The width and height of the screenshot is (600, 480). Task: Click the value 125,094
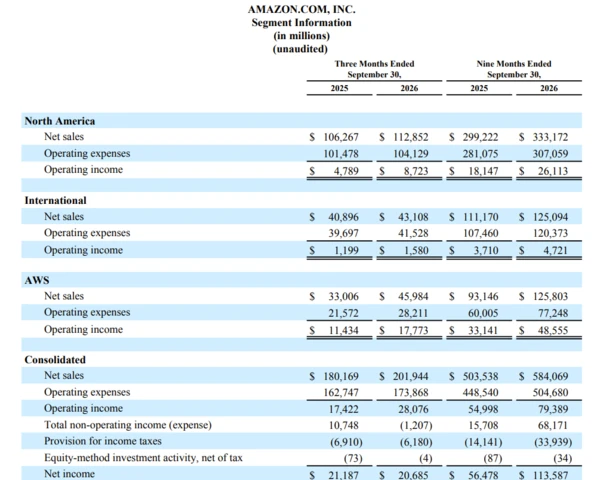pyautogui.click(x=550, y=217)
